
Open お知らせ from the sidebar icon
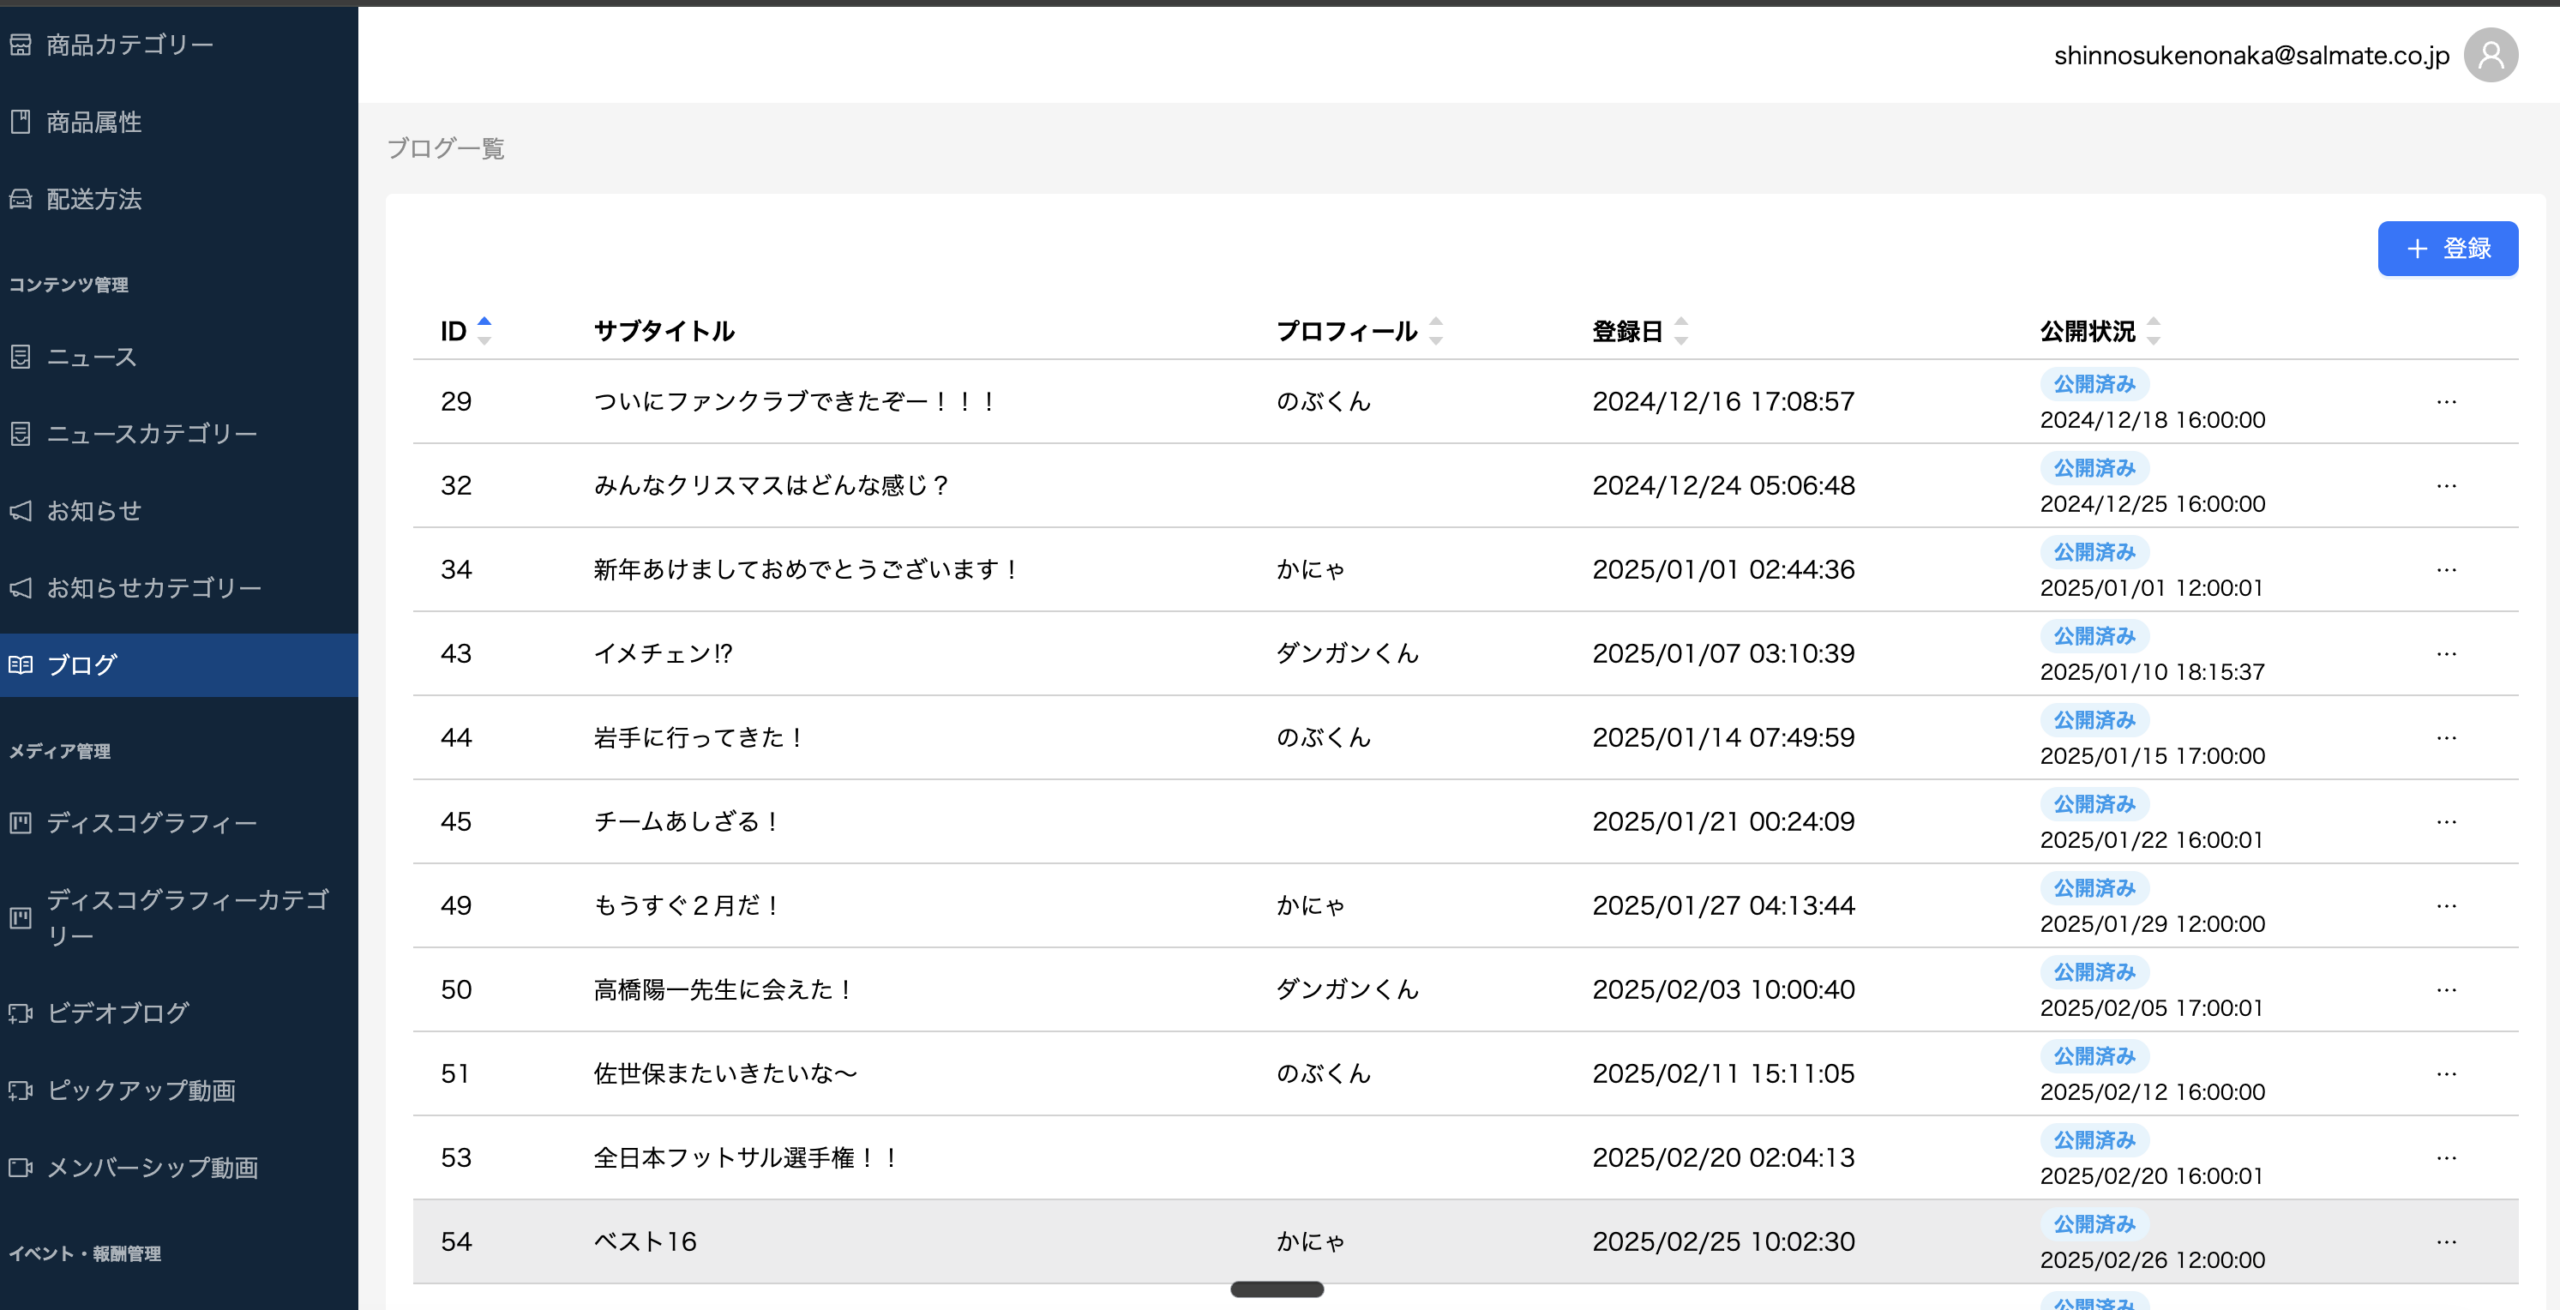coord(22,511)
